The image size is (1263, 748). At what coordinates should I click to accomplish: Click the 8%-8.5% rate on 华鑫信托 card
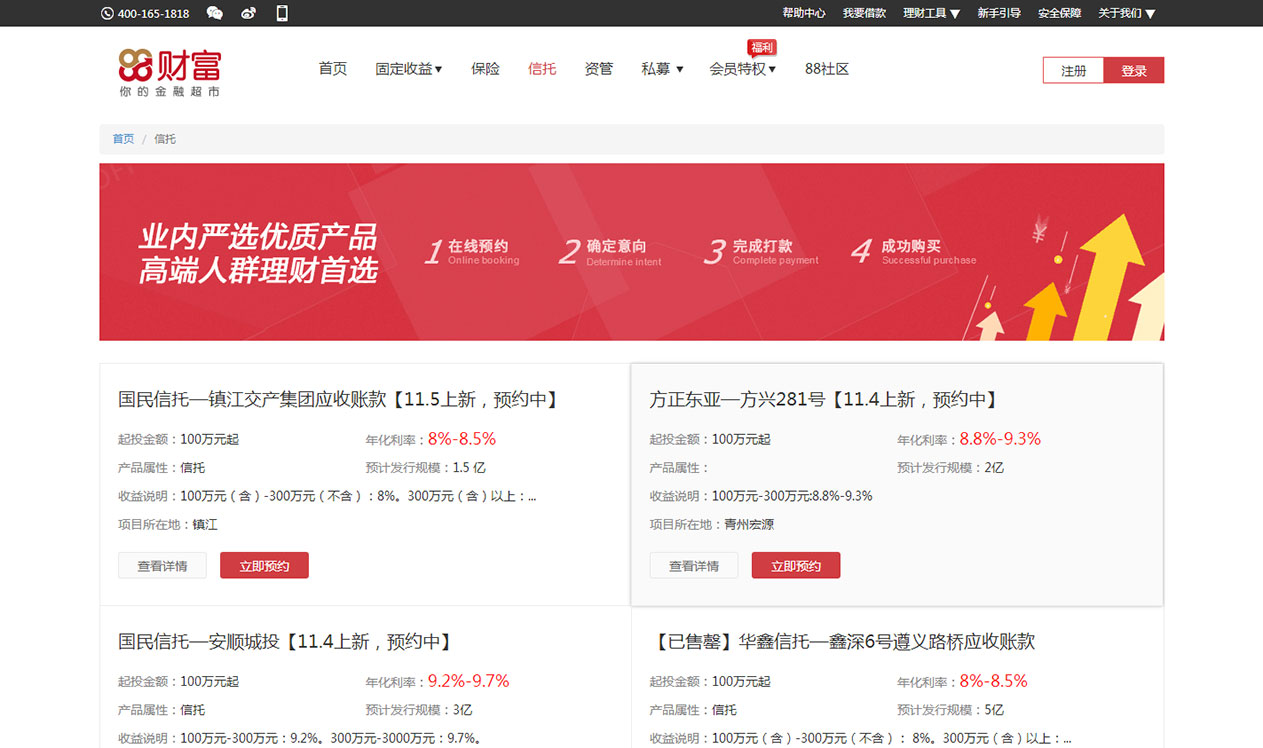(x=994, y=681)
